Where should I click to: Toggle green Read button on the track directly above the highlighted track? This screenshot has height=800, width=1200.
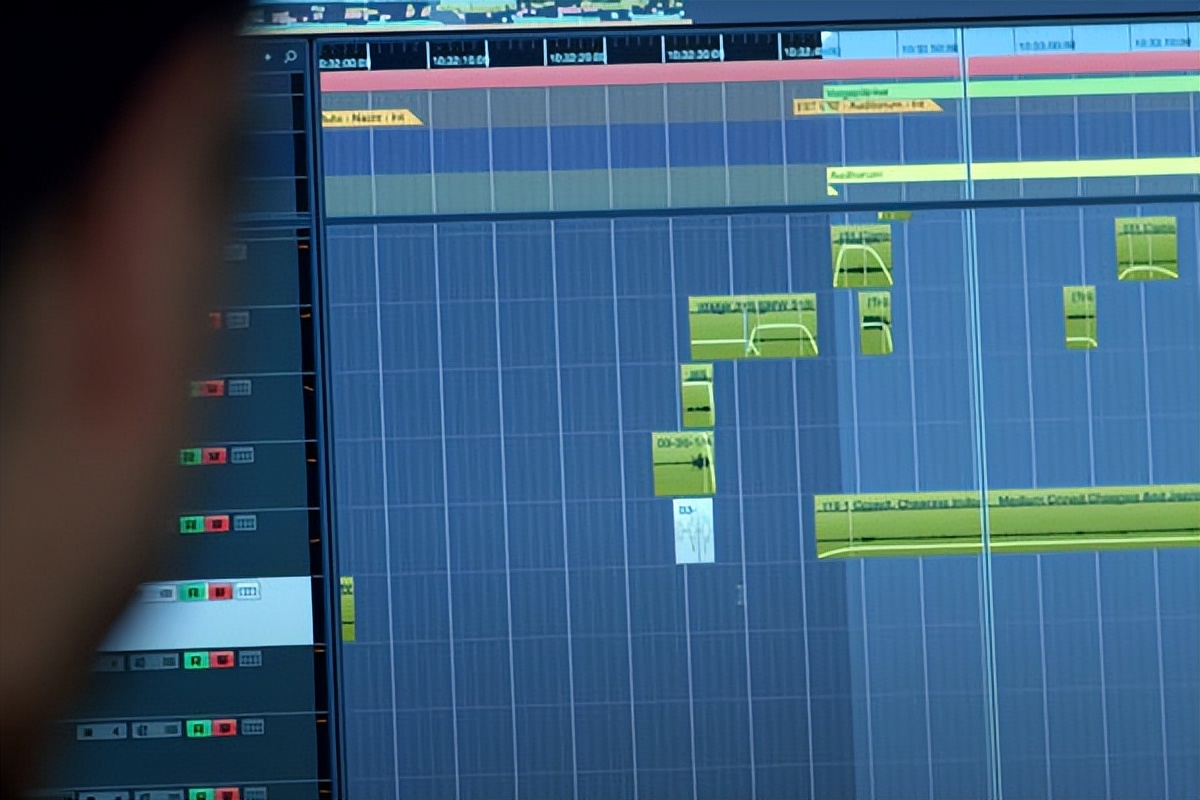(x=191, y=524)
